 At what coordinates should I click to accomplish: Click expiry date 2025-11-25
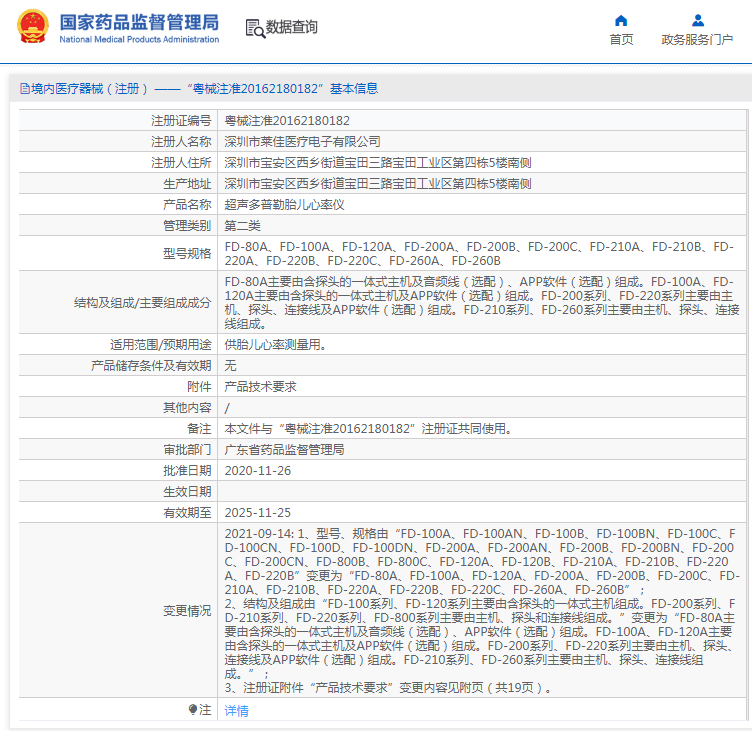point(258,513)
